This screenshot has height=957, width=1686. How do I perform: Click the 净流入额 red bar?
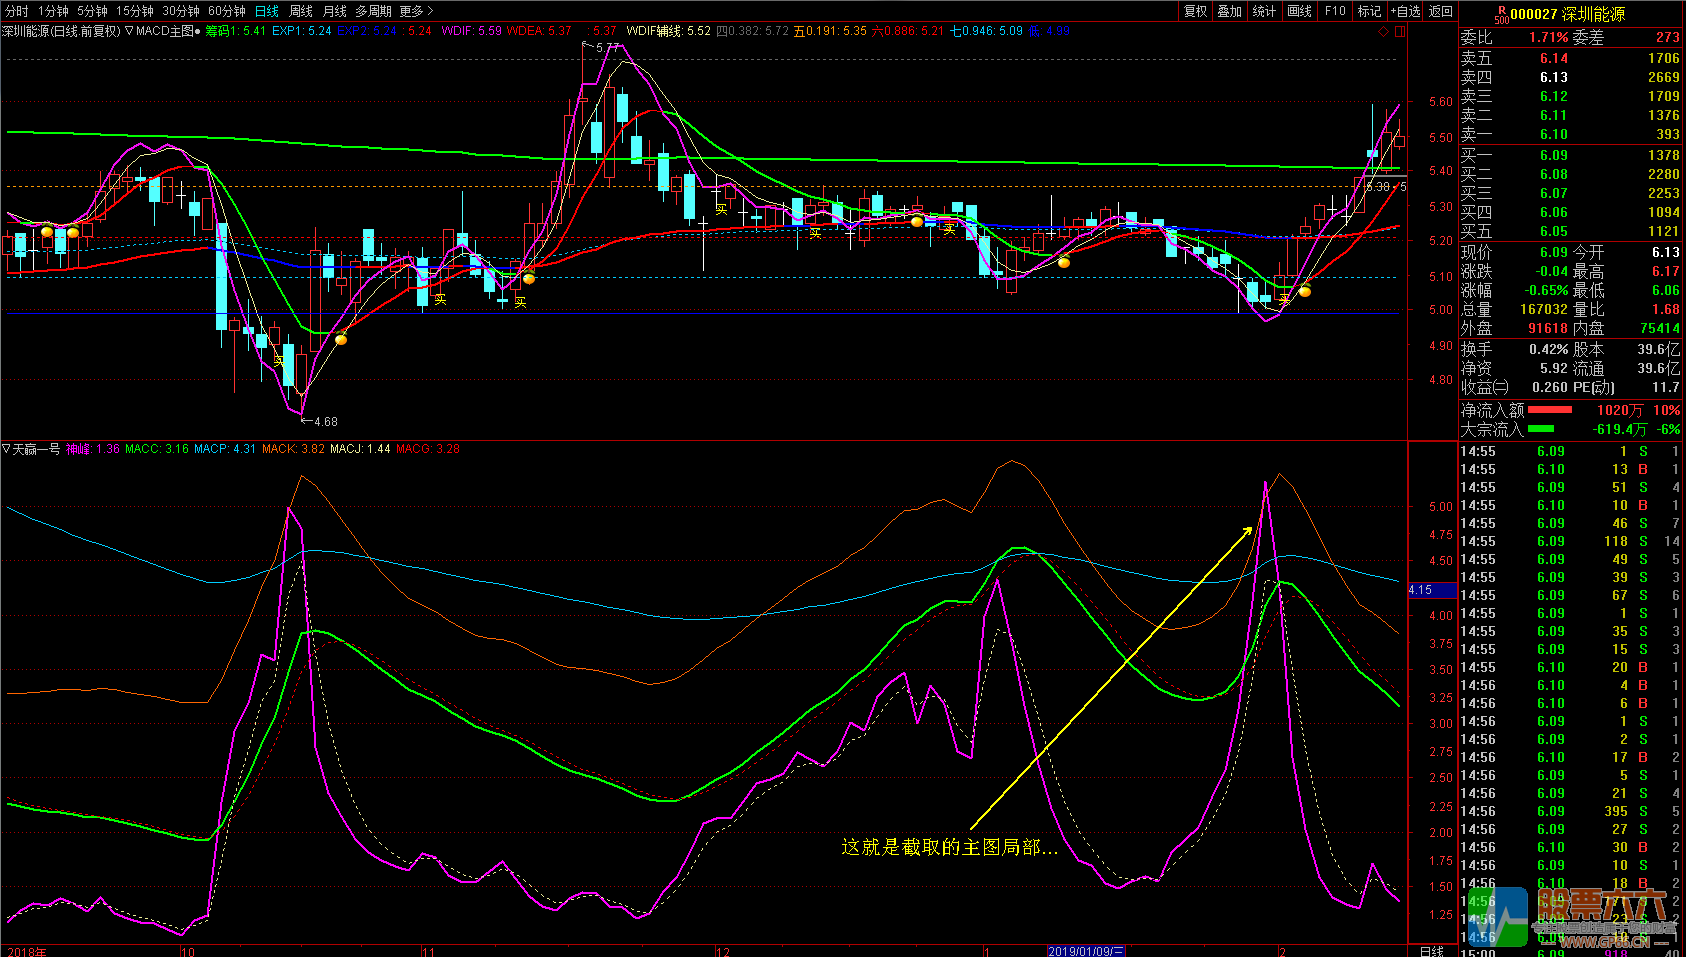pos(1550,410)
